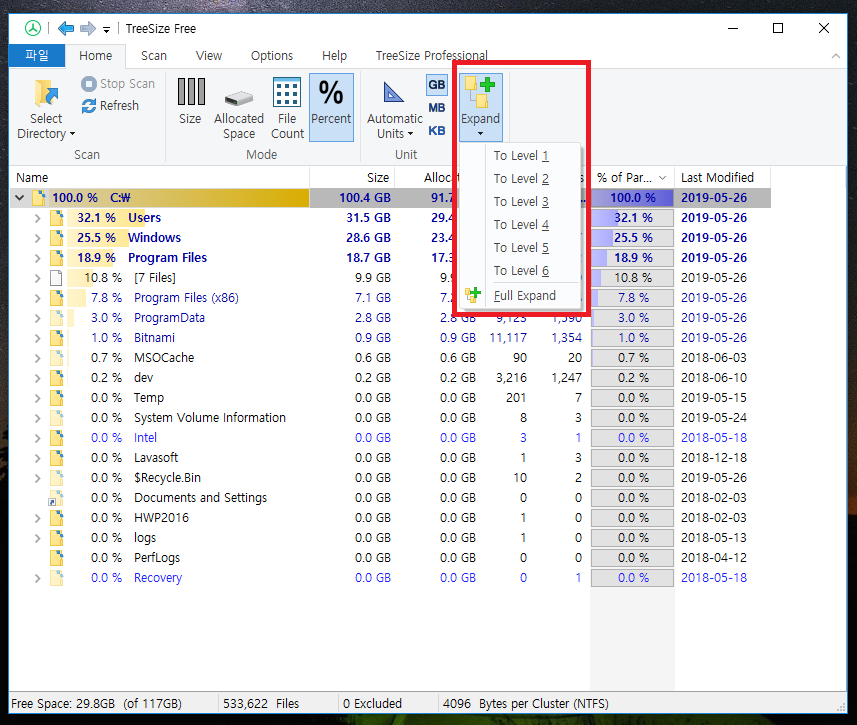Choose To Level 4
857x725 pixels.
pyautogui.click(x=521, y=225)
